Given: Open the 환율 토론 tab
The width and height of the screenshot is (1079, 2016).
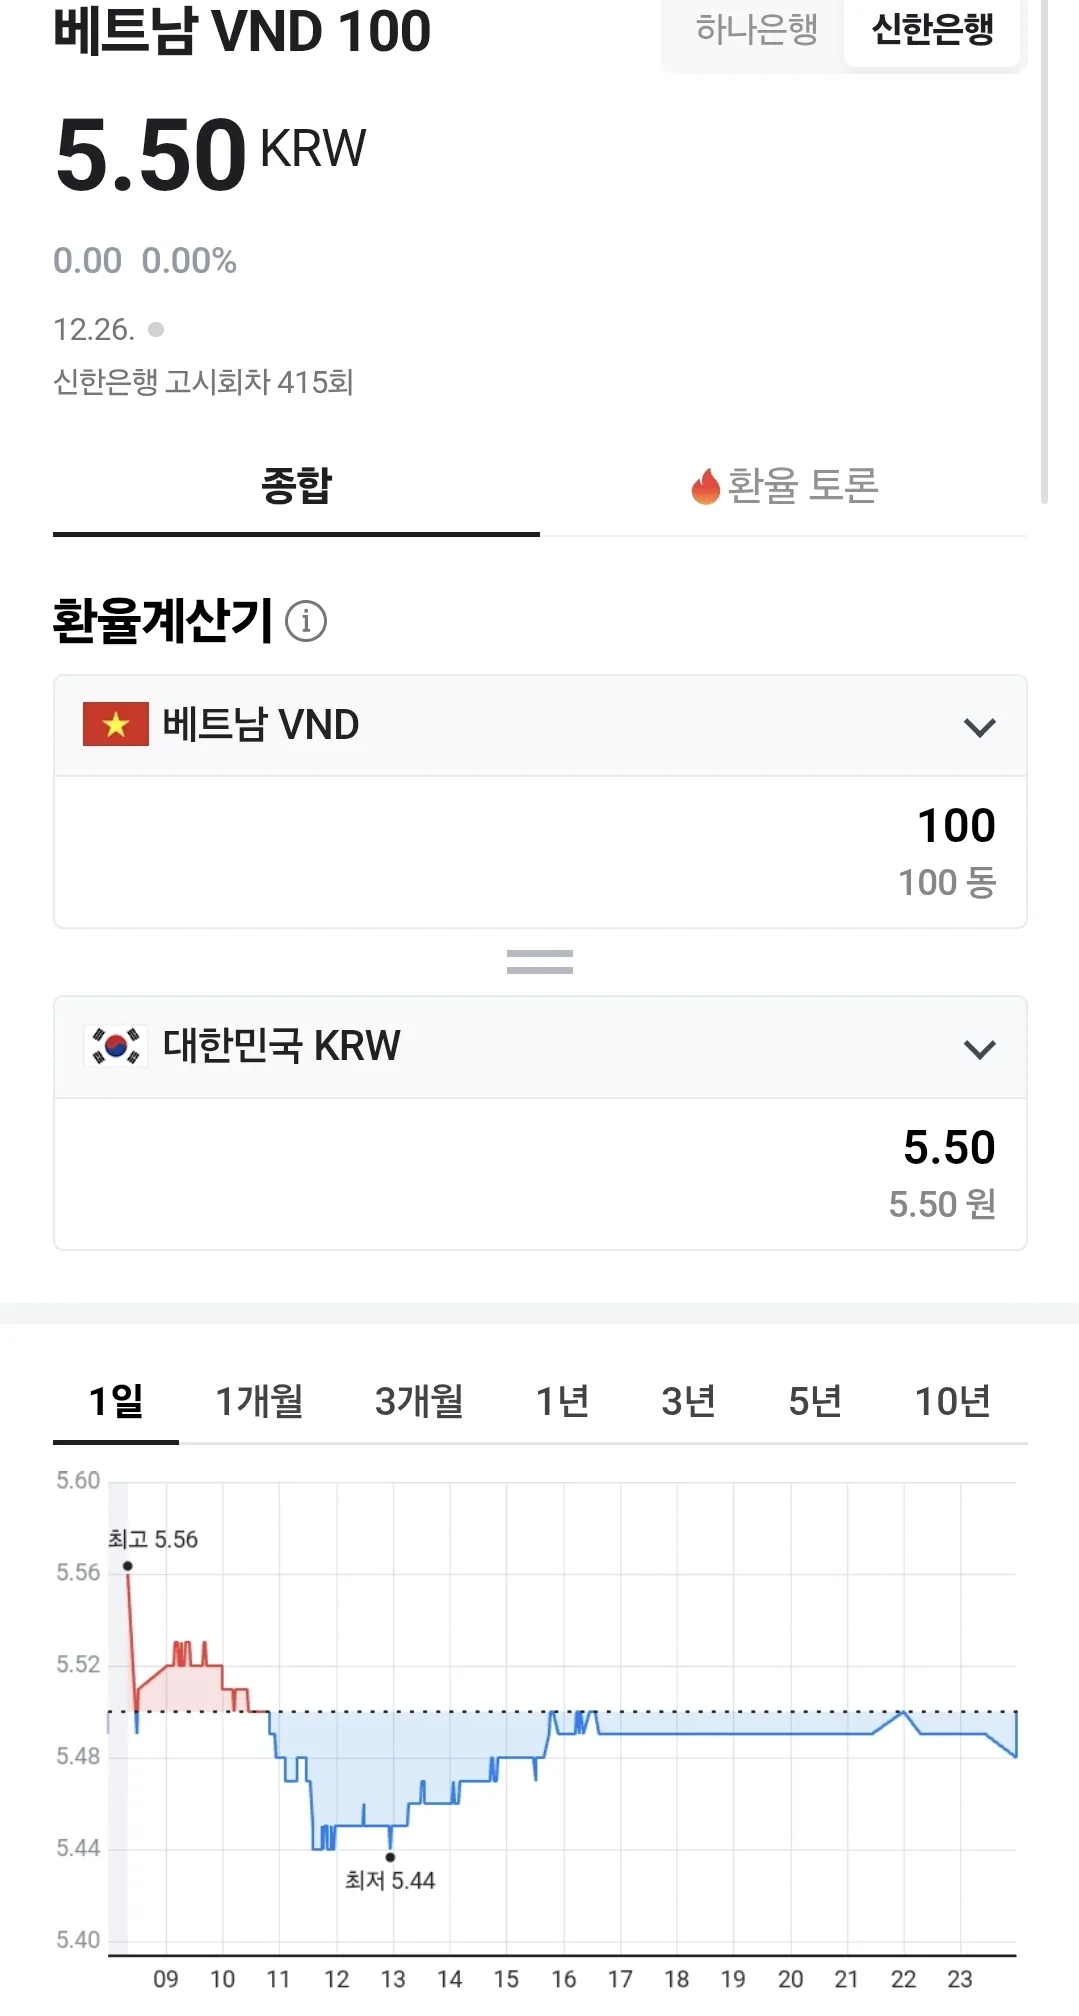Looking at the screenshot, I should (784, 486).
